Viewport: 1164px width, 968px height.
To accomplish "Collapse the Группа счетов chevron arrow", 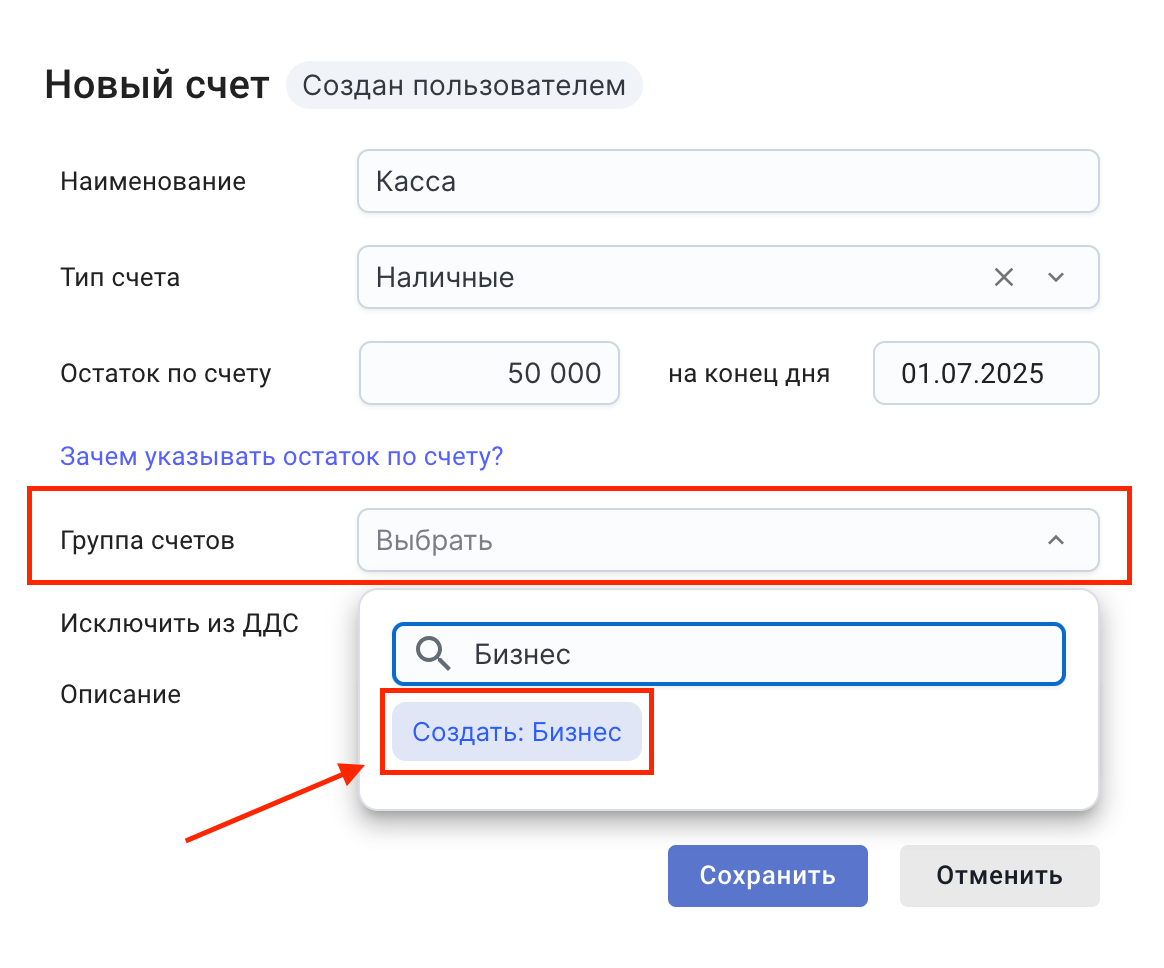I will [x=1055, y=541].
